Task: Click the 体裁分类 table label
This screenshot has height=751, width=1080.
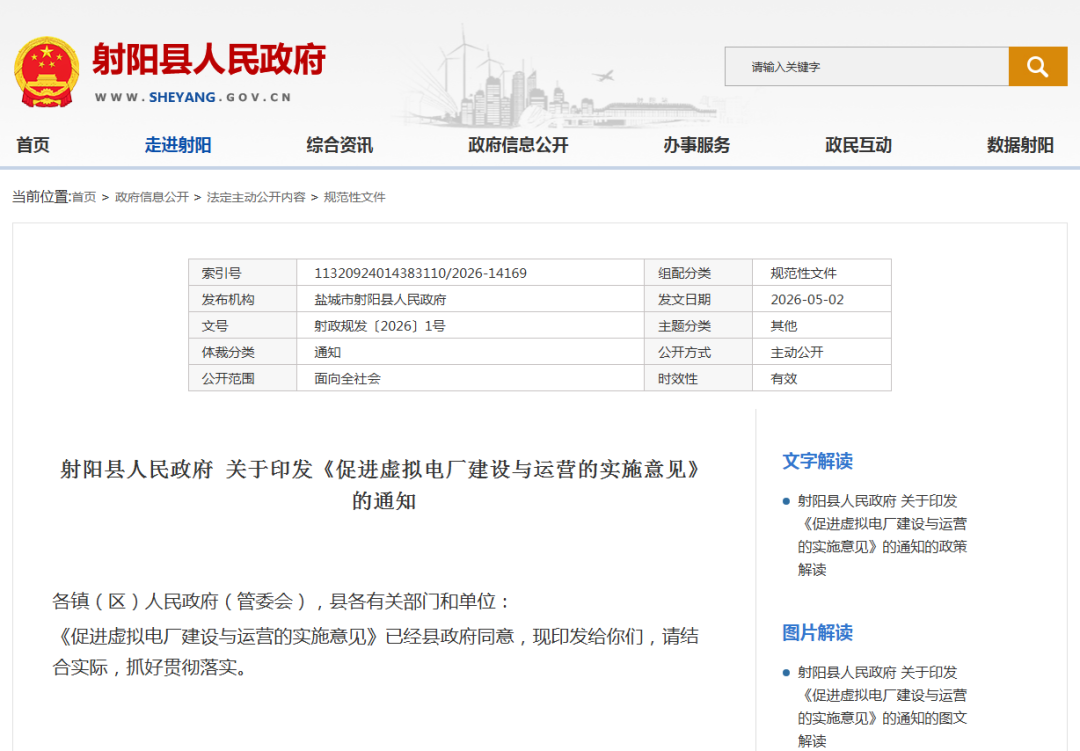Action: [228, 352]
